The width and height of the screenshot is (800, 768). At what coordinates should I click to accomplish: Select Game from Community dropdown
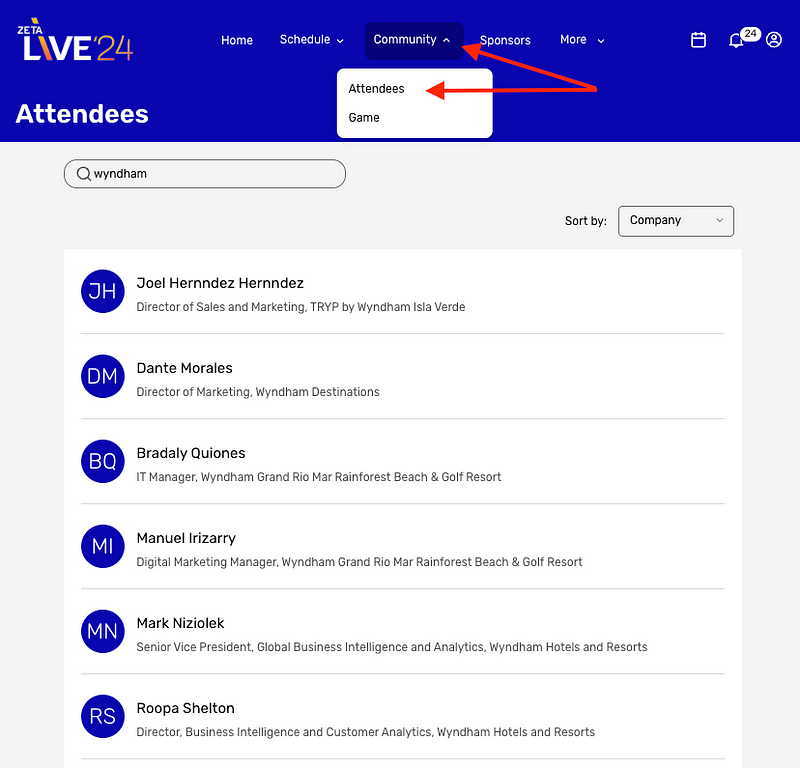(364, 118)
